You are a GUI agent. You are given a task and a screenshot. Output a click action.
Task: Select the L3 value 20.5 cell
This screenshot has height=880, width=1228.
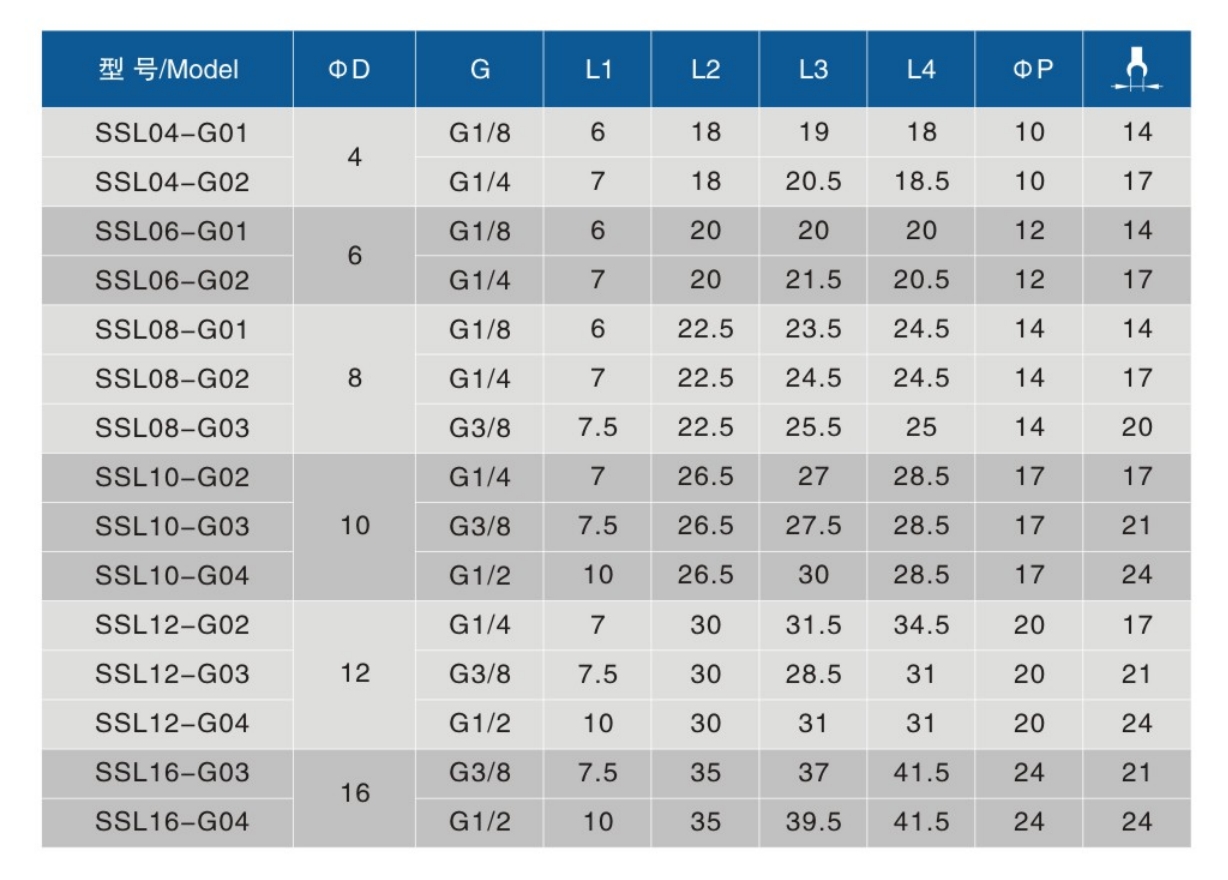[813, 181]
